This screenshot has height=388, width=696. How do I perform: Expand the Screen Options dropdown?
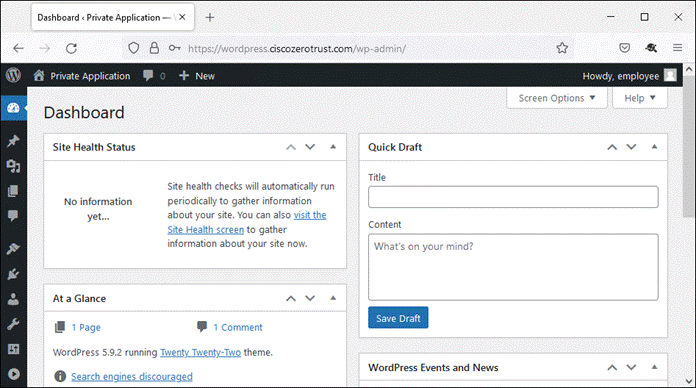pos(557,98)
